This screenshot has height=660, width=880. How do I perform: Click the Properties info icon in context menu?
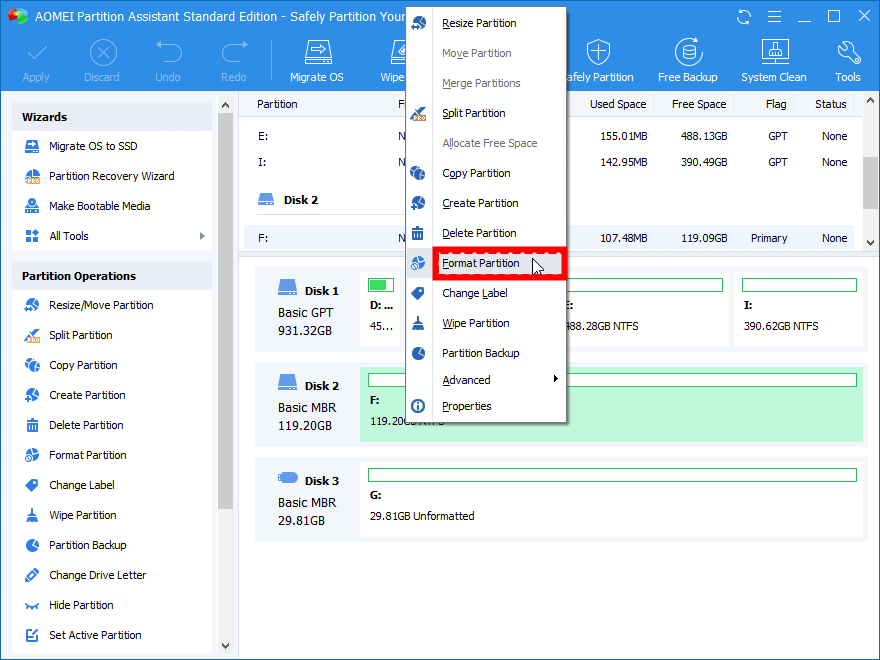pyautogui.click(x=418, y=406)
